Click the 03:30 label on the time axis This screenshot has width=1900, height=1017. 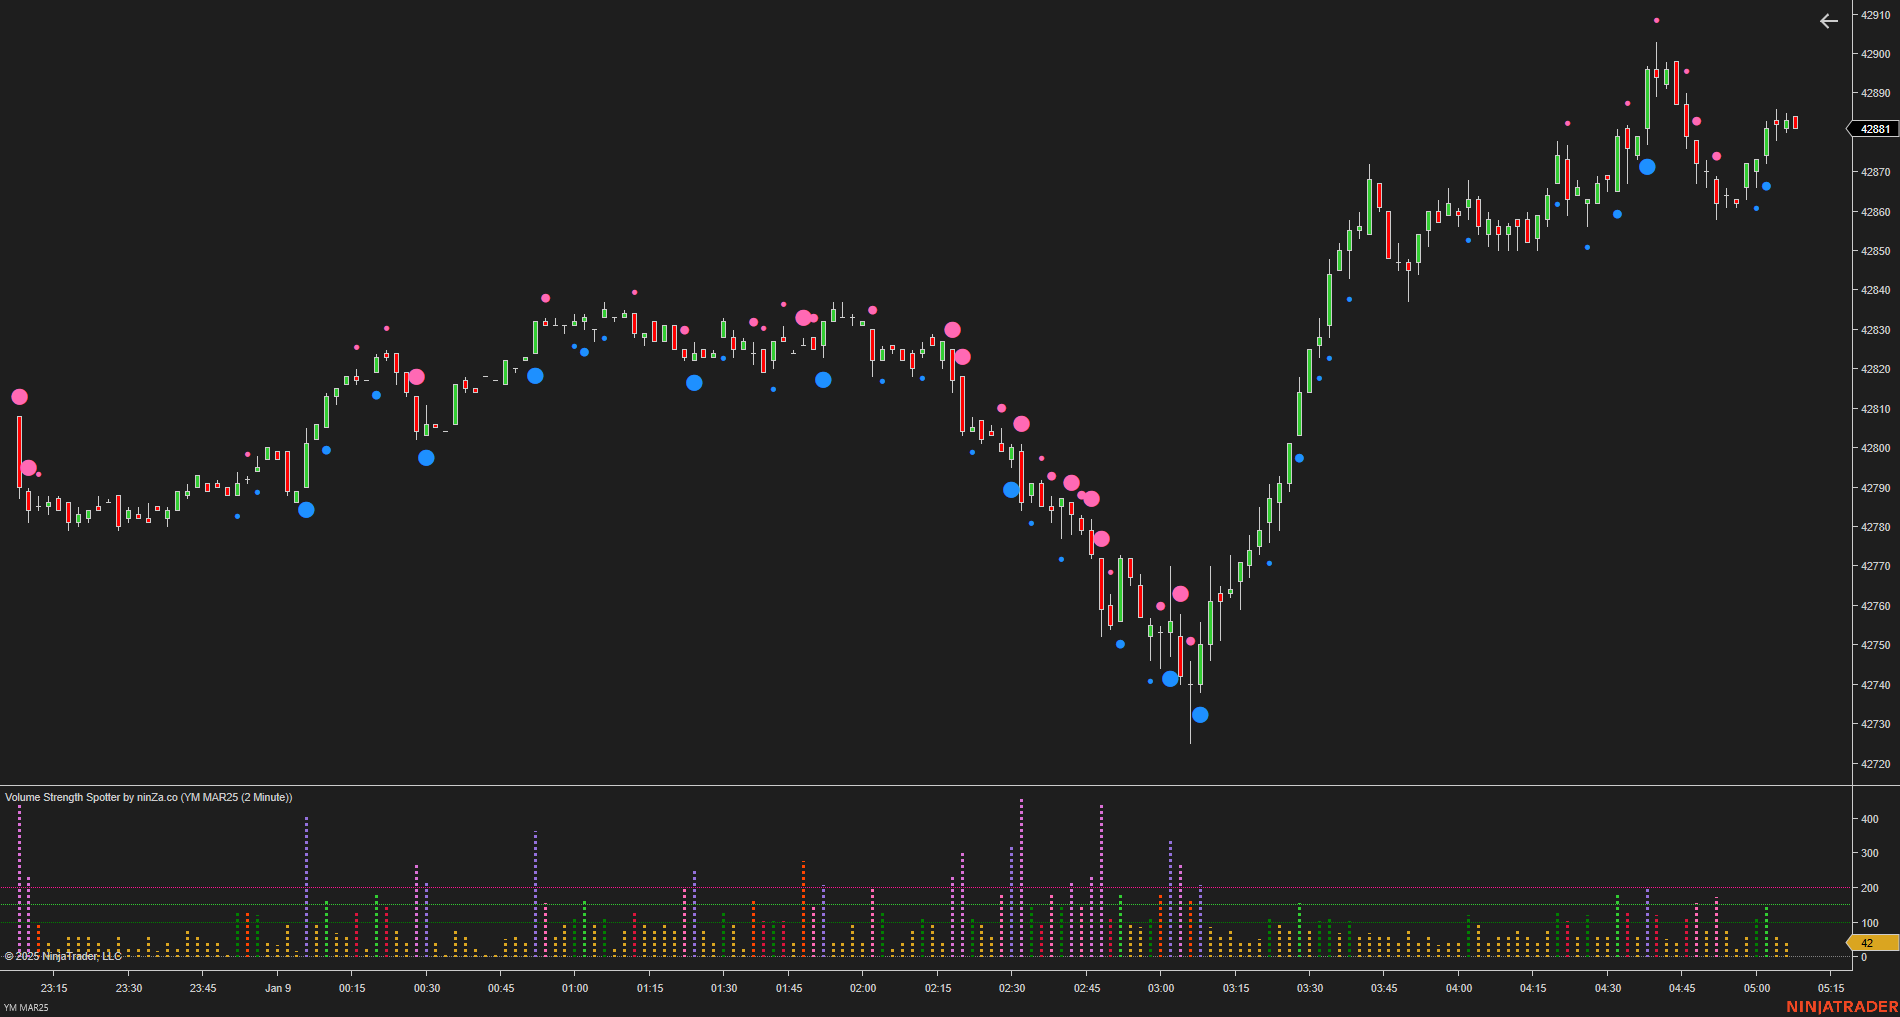coord(1310,987)
